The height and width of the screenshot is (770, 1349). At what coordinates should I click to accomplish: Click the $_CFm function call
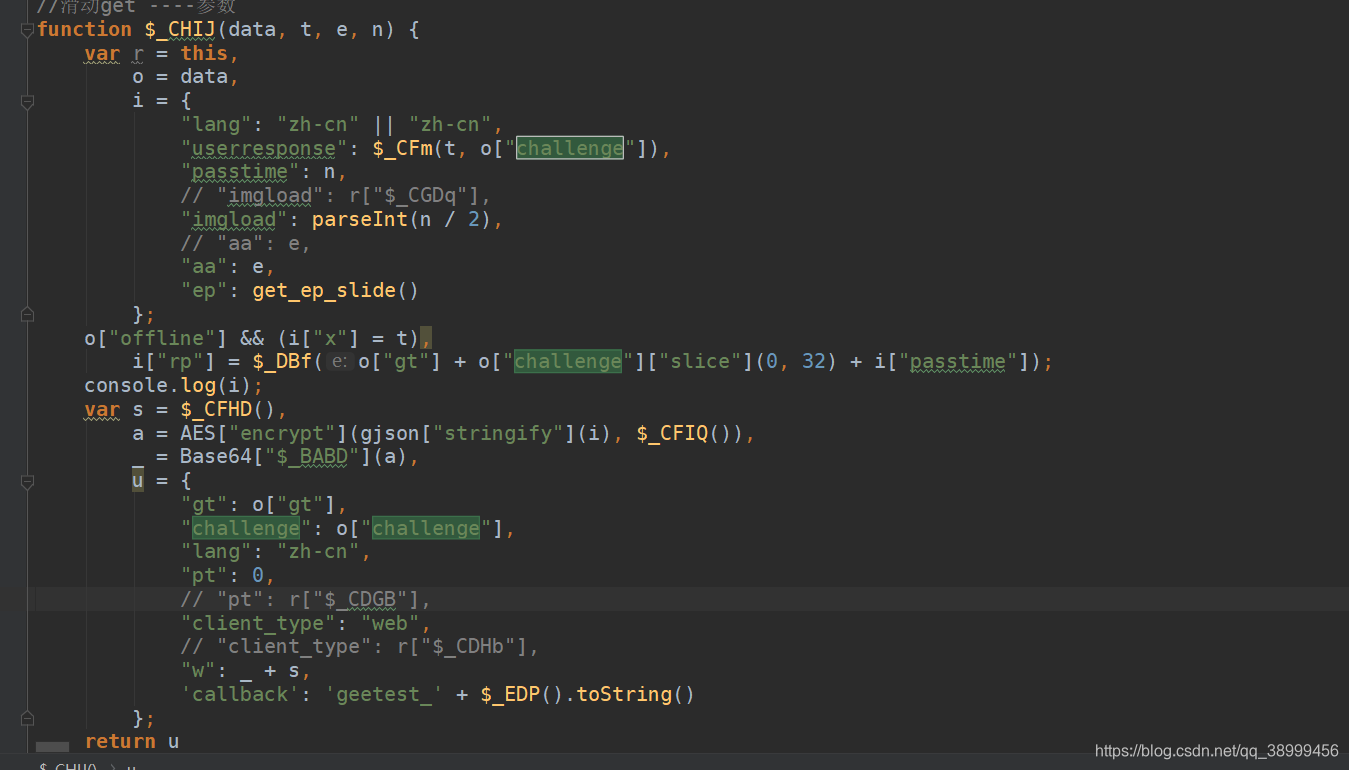pyautogui.click(x=402, y=149)
